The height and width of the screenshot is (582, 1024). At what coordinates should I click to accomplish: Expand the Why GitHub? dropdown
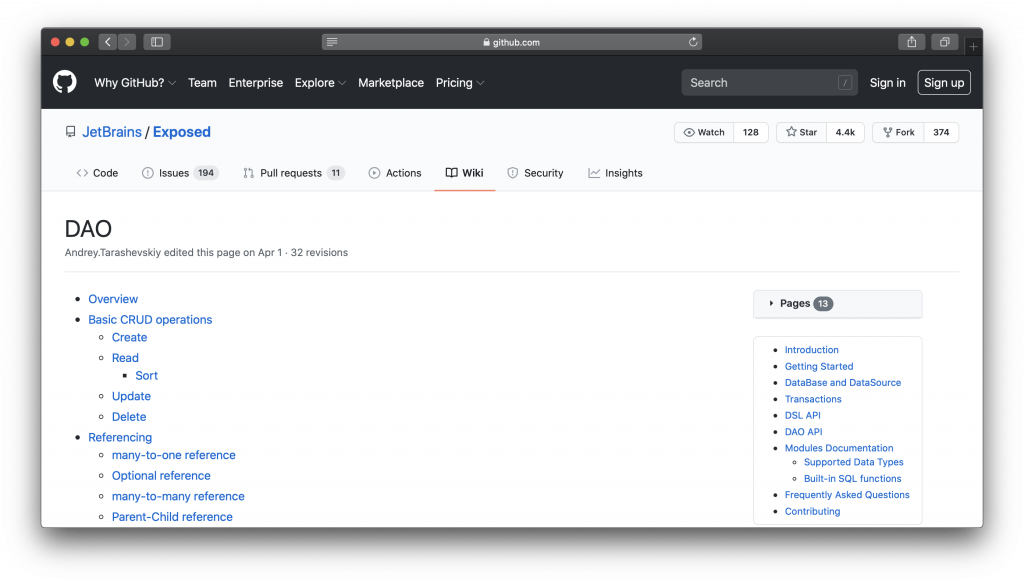[135, 83]
